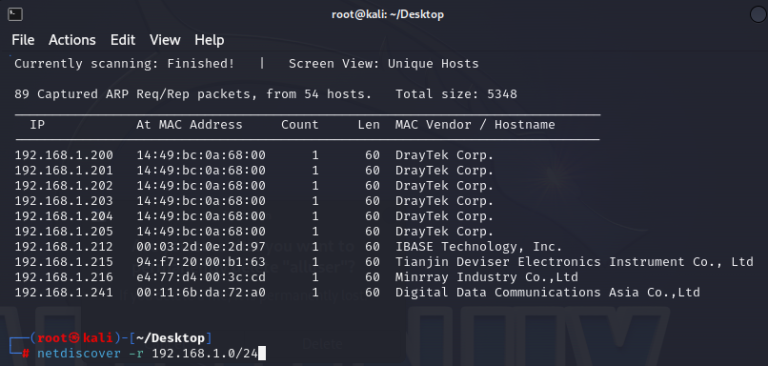This screenshot has width=768, height=366.
Task: Click MAC Vendor / Hostname column header
Action: (x=475, y=124)
